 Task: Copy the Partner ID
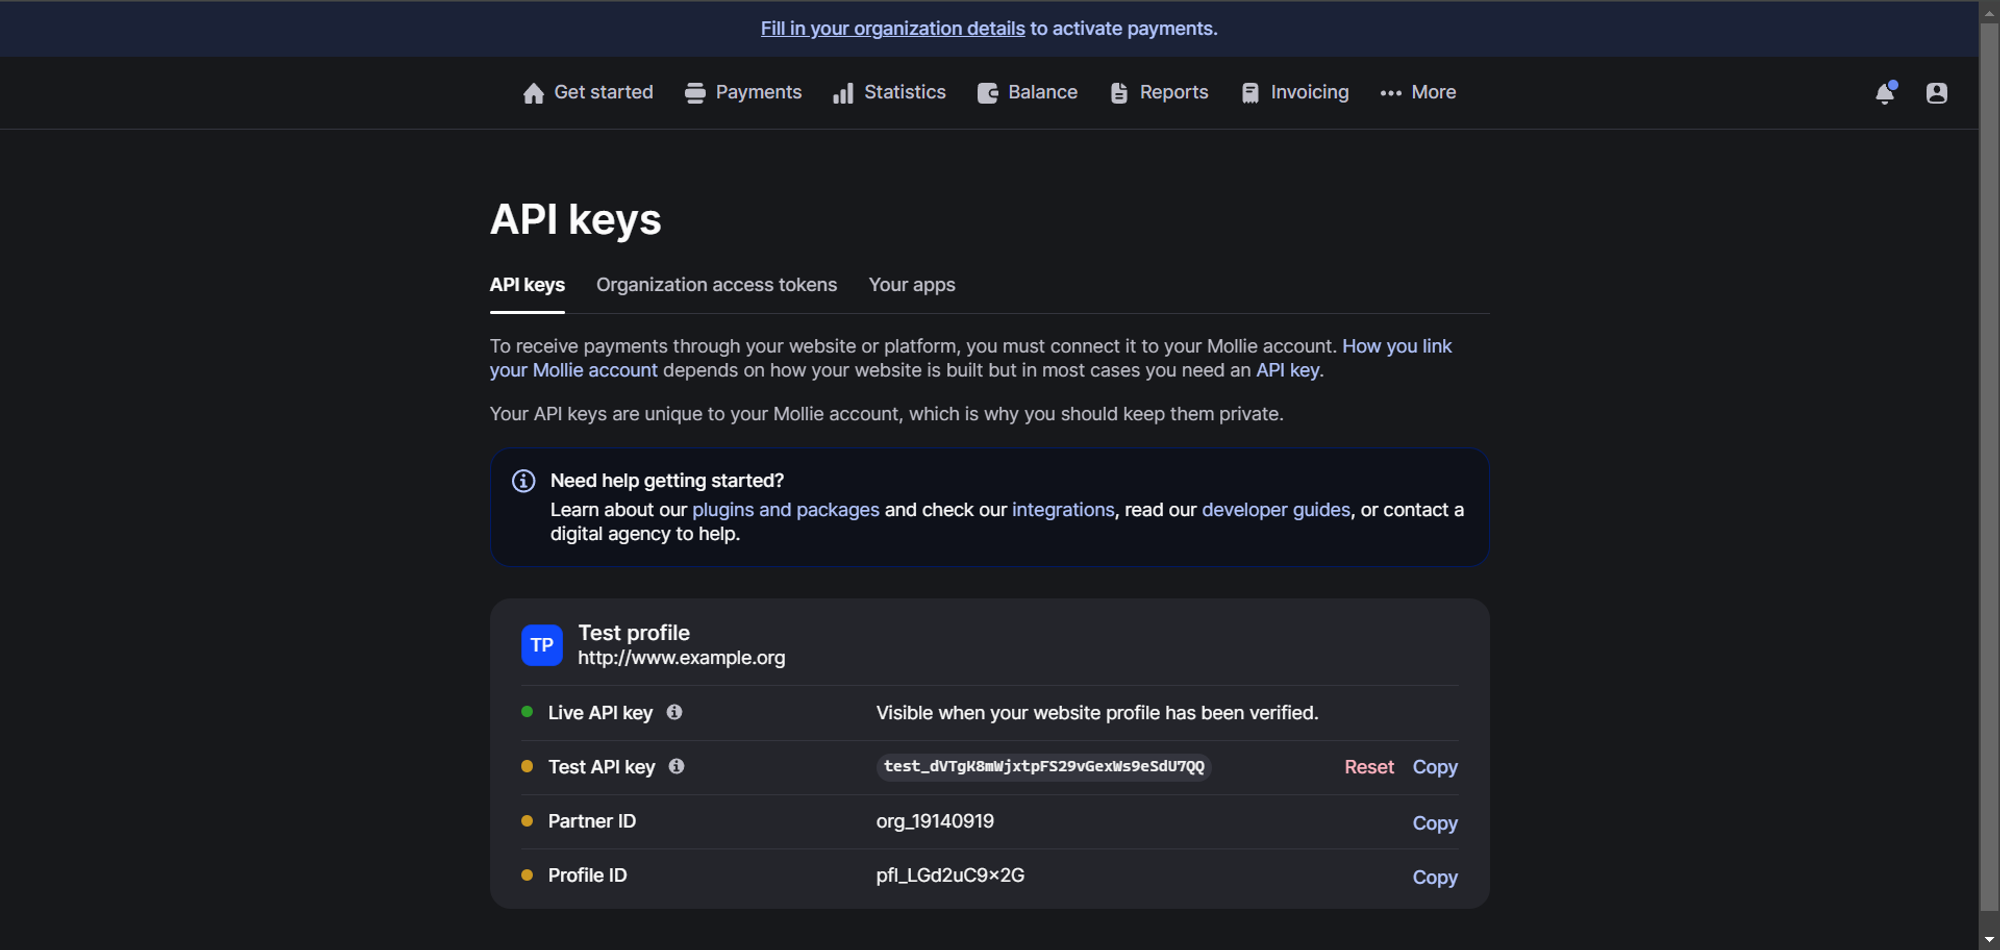click(1434, 822)
